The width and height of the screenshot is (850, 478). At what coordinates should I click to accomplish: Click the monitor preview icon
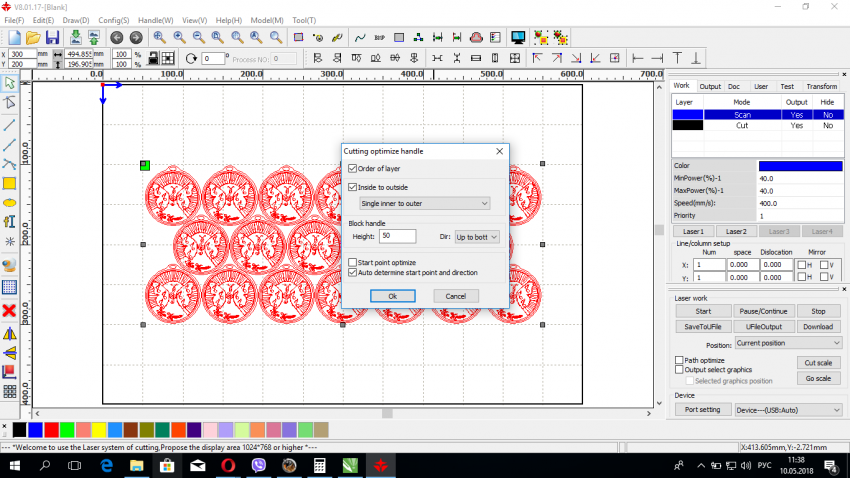coord(518,37)
